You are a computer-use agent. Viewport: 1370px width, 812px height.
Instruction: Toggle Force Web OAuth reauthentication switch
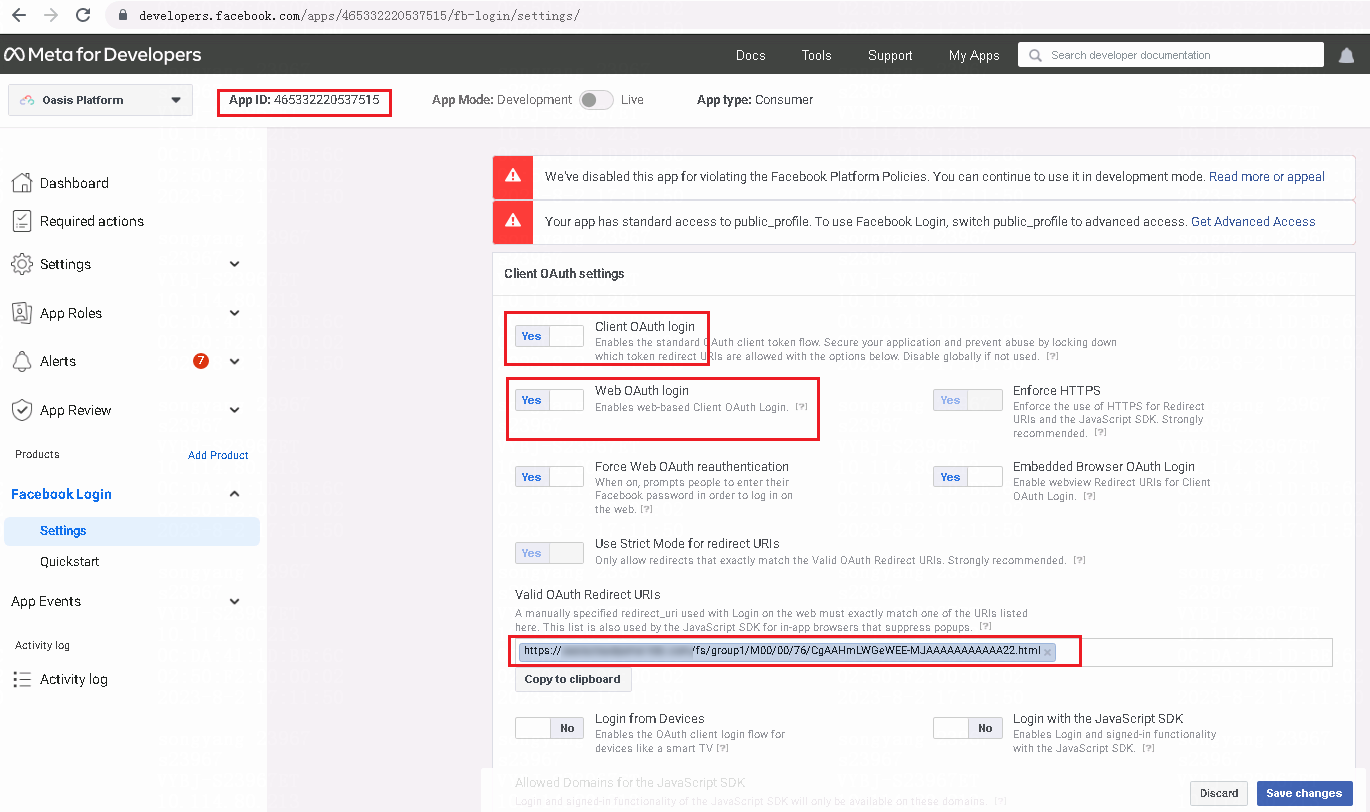point(549,477)
